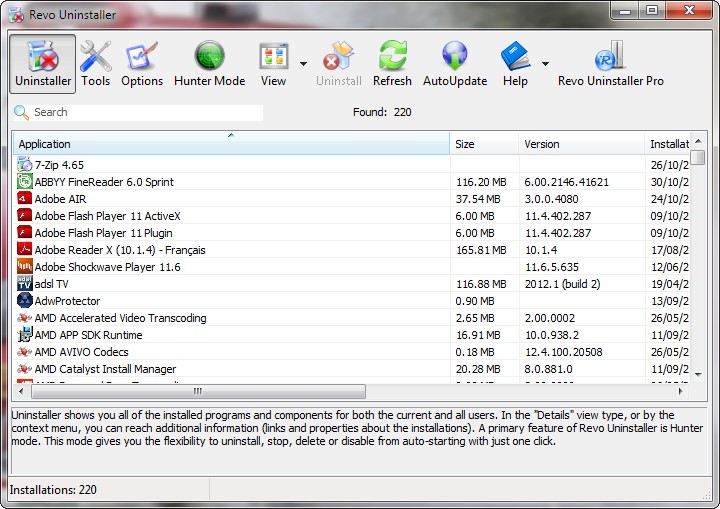Click the Adobe Reader X icon

pyautogui.click(x=24, y=249)
